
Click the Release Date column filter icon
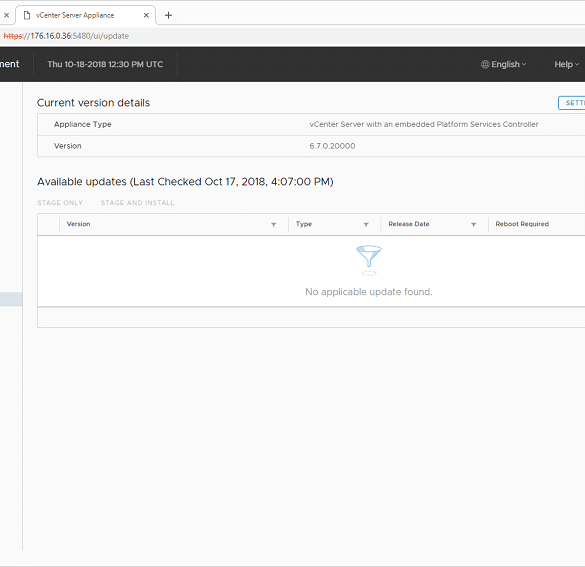click(x=473, y=225)
